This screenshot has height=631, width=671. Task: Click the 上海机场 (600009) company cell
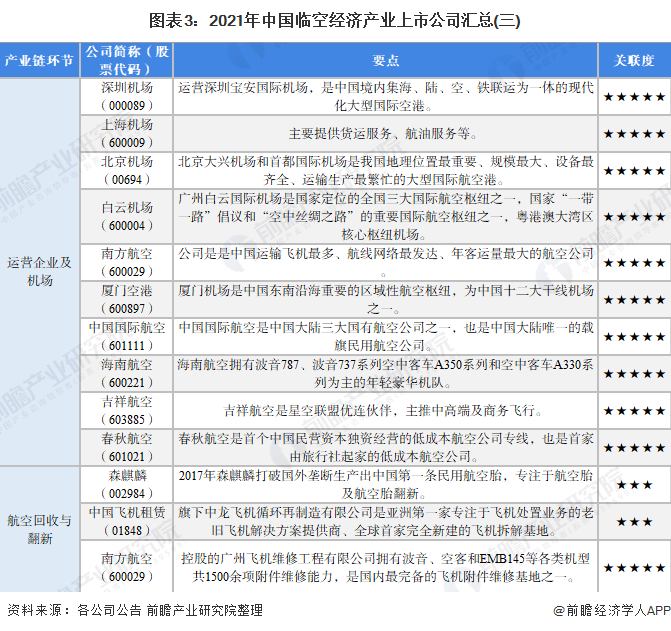click(x=127, y=133)
